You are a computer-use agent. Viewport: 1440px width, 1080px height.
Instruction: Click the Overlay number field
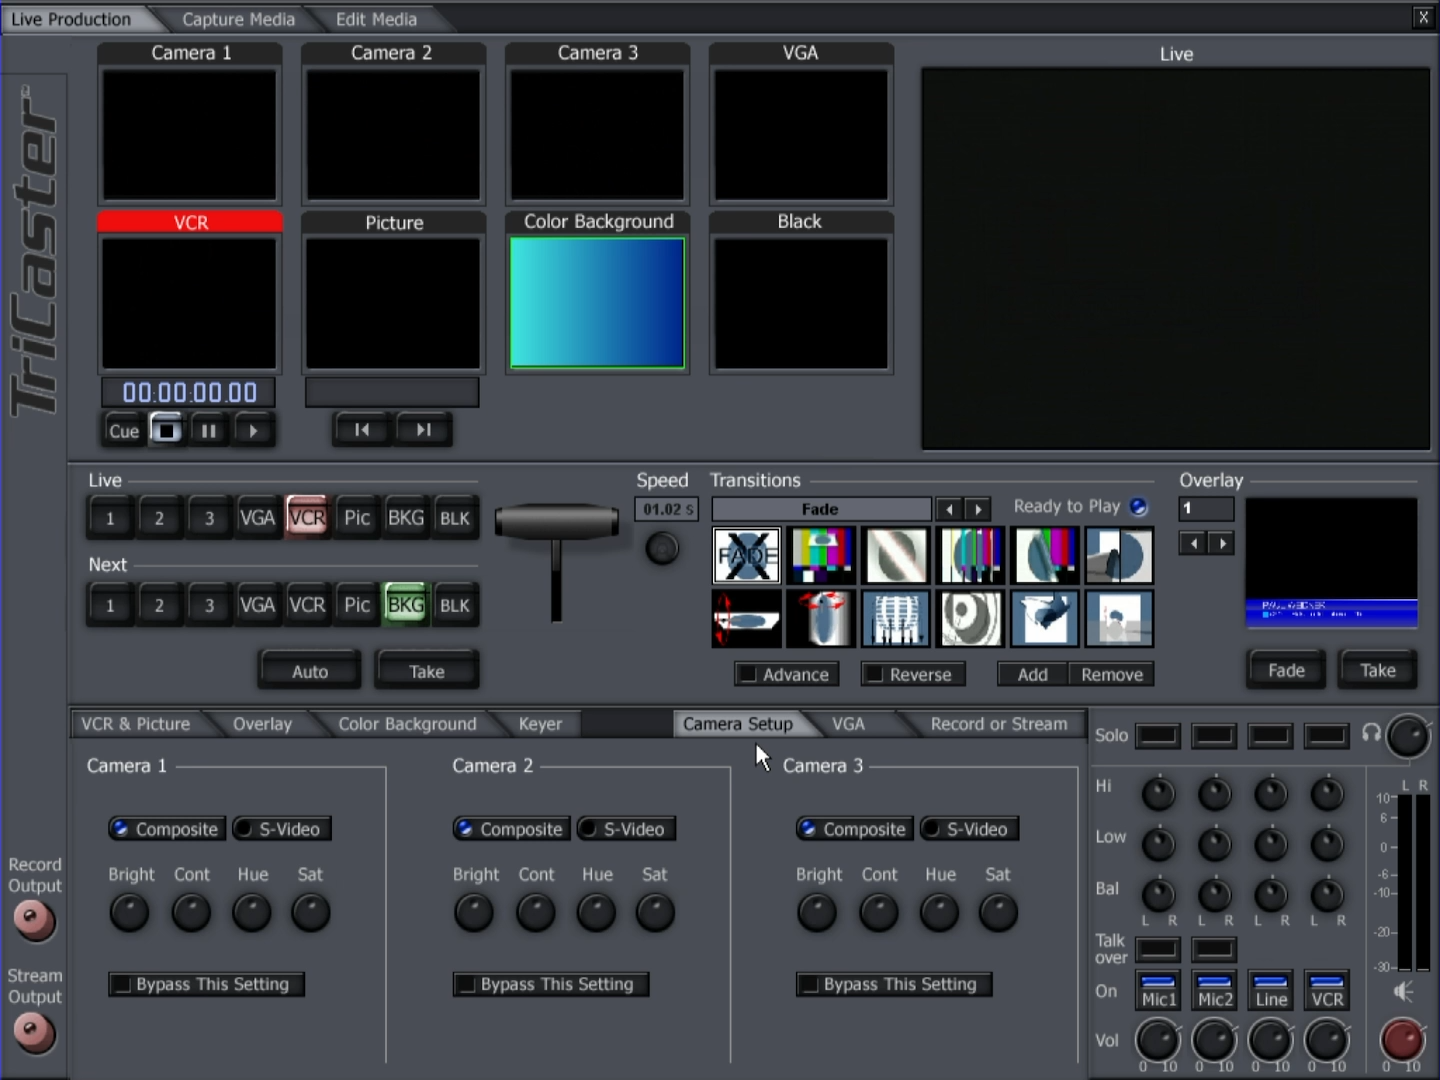[1206, 509]
